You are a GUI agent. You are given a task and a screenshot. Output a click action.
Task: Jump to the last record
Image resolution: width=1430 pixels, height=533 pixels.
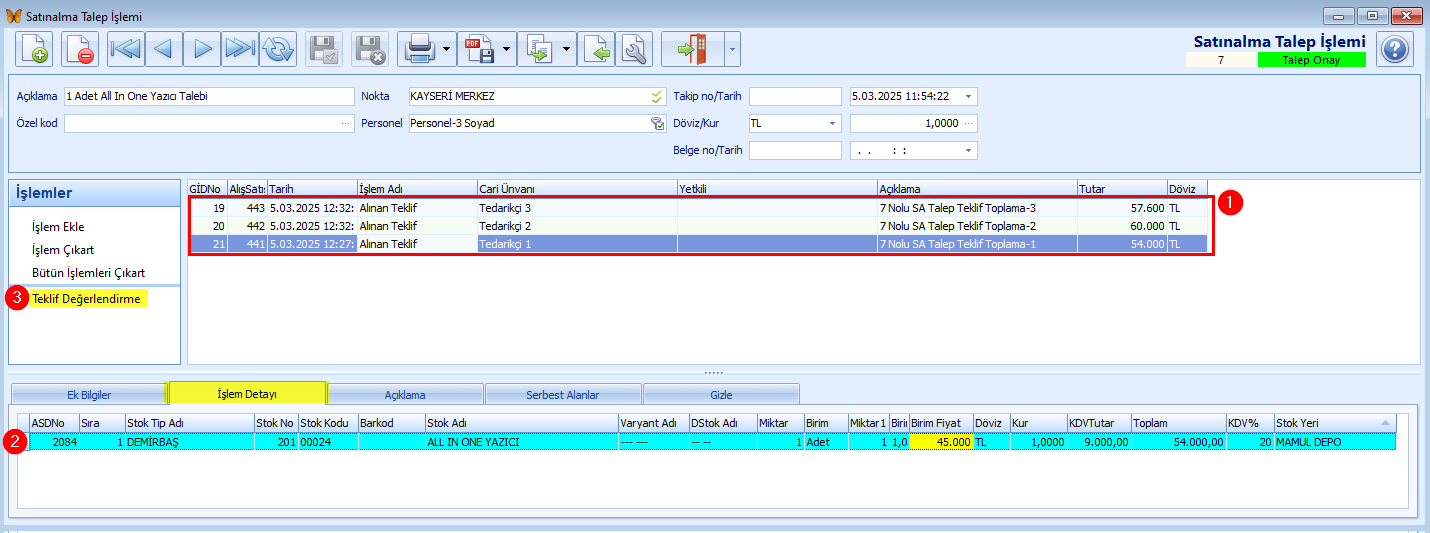241,48
